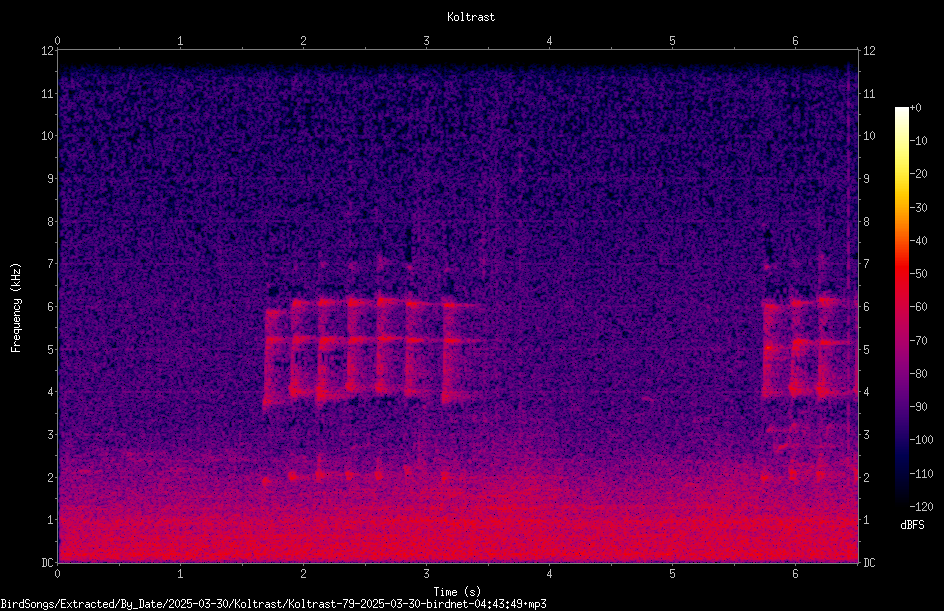944x611 pixels.
Task: Click the dBFS color gradient bar
Action: coord(902,307)
